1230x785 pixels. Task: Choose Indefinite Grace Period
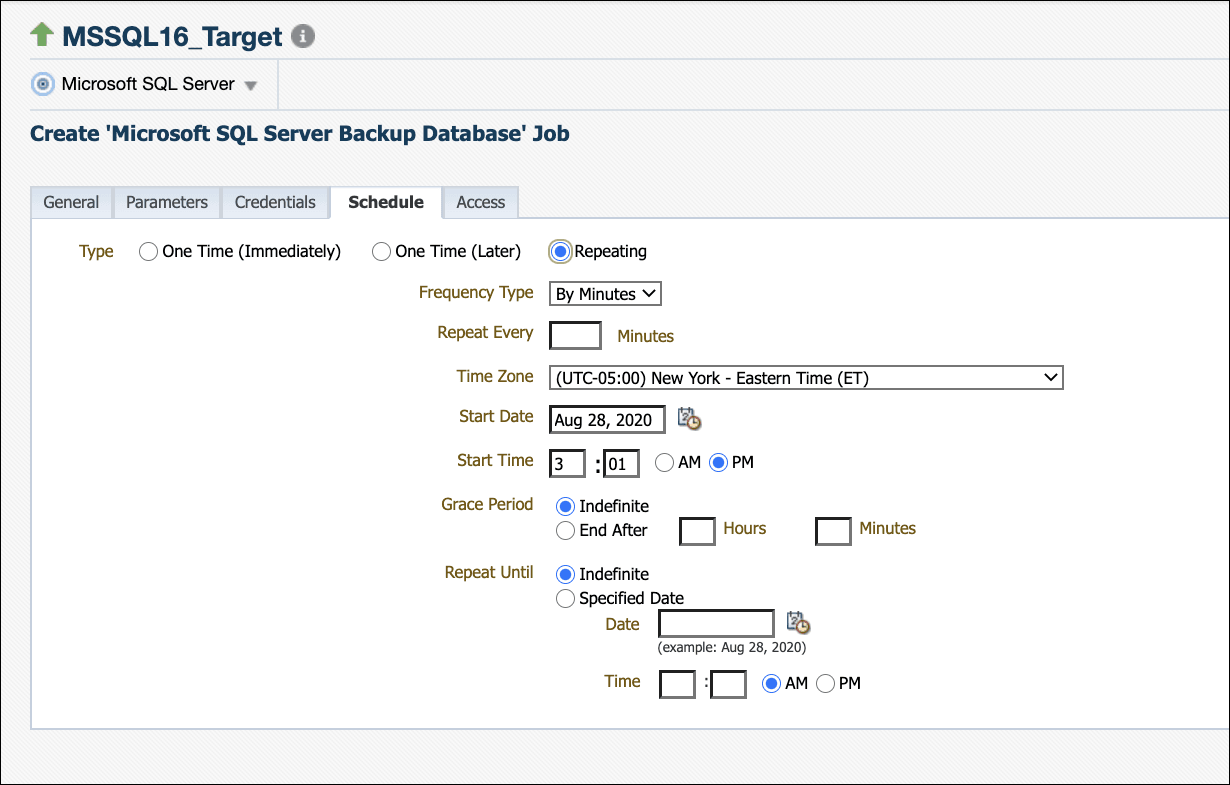[565, 506]
